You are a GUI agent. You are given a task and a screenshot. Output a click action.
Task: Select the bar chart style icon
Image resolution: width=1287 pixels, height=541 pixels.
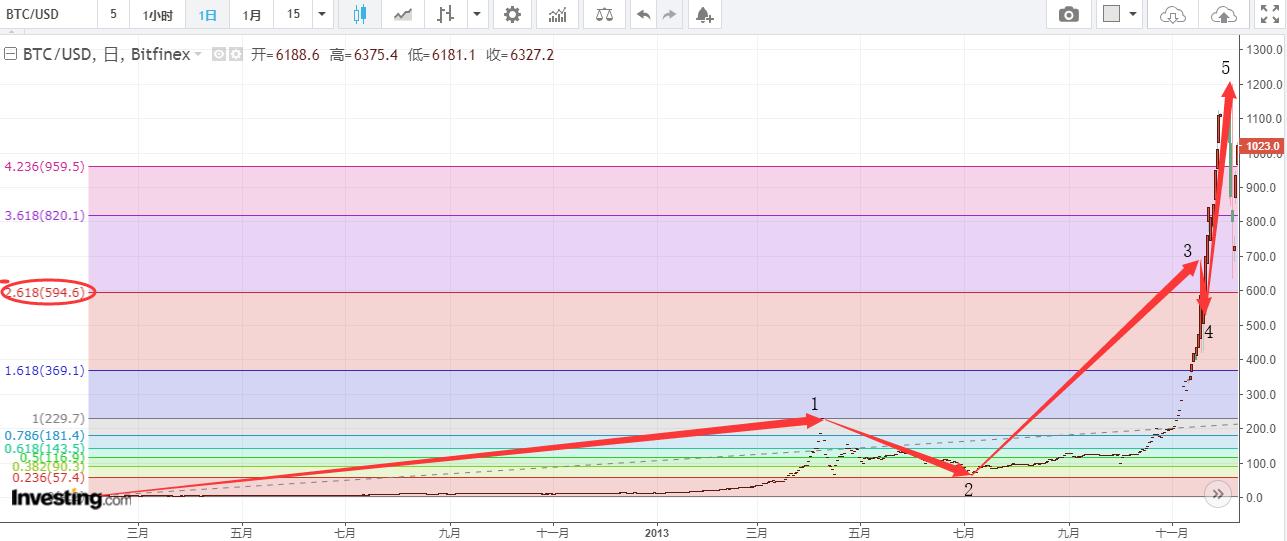tap(446, 14)
